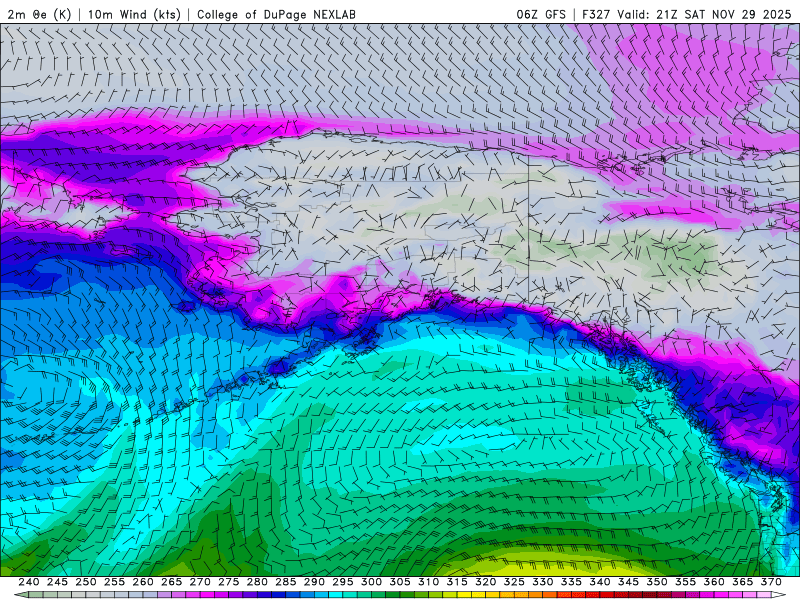Click the 340 value on color scale
Viewport: 800px width, 600px height.
click(x=600, y=582)
